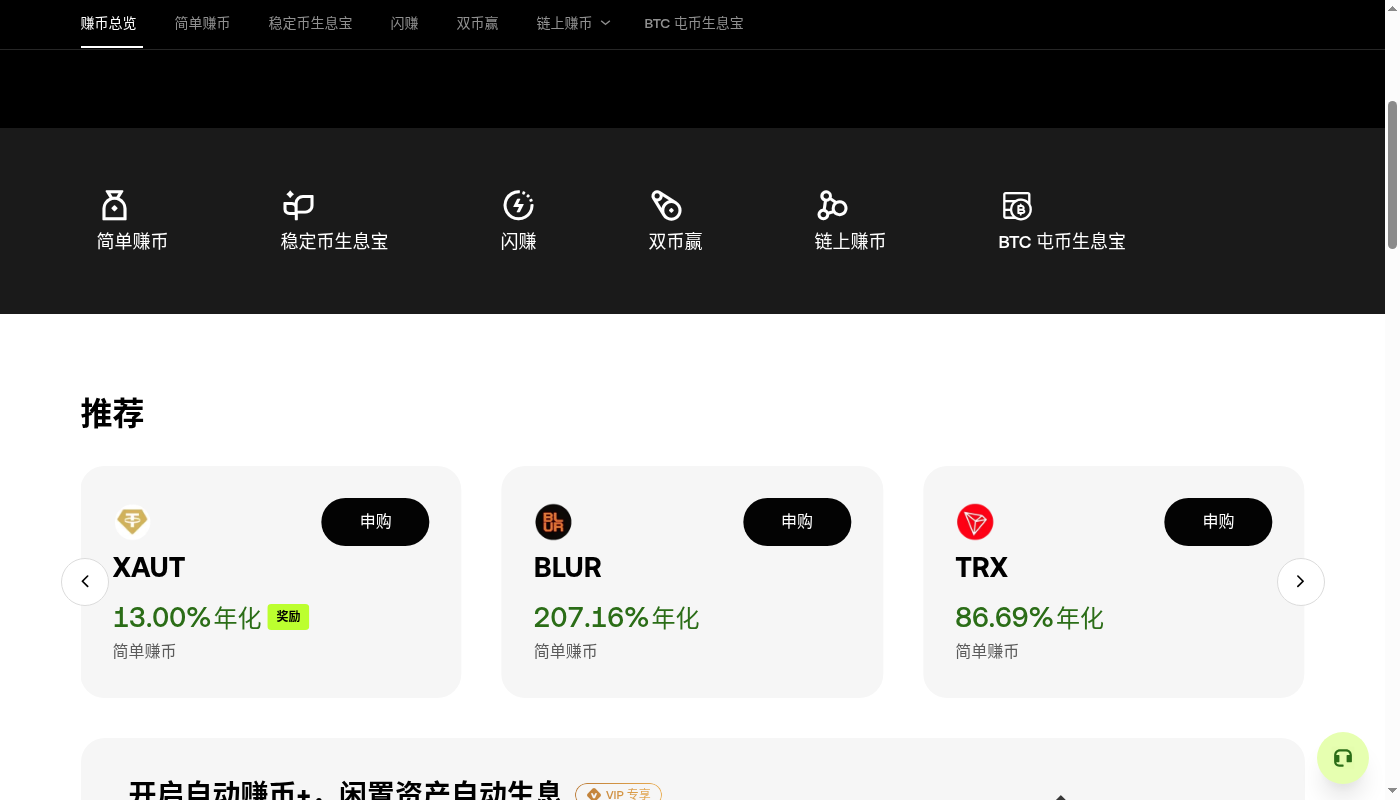Click 简单赚币 label under BLUR rate
The image size is (1400, 800).
point(565,651)
